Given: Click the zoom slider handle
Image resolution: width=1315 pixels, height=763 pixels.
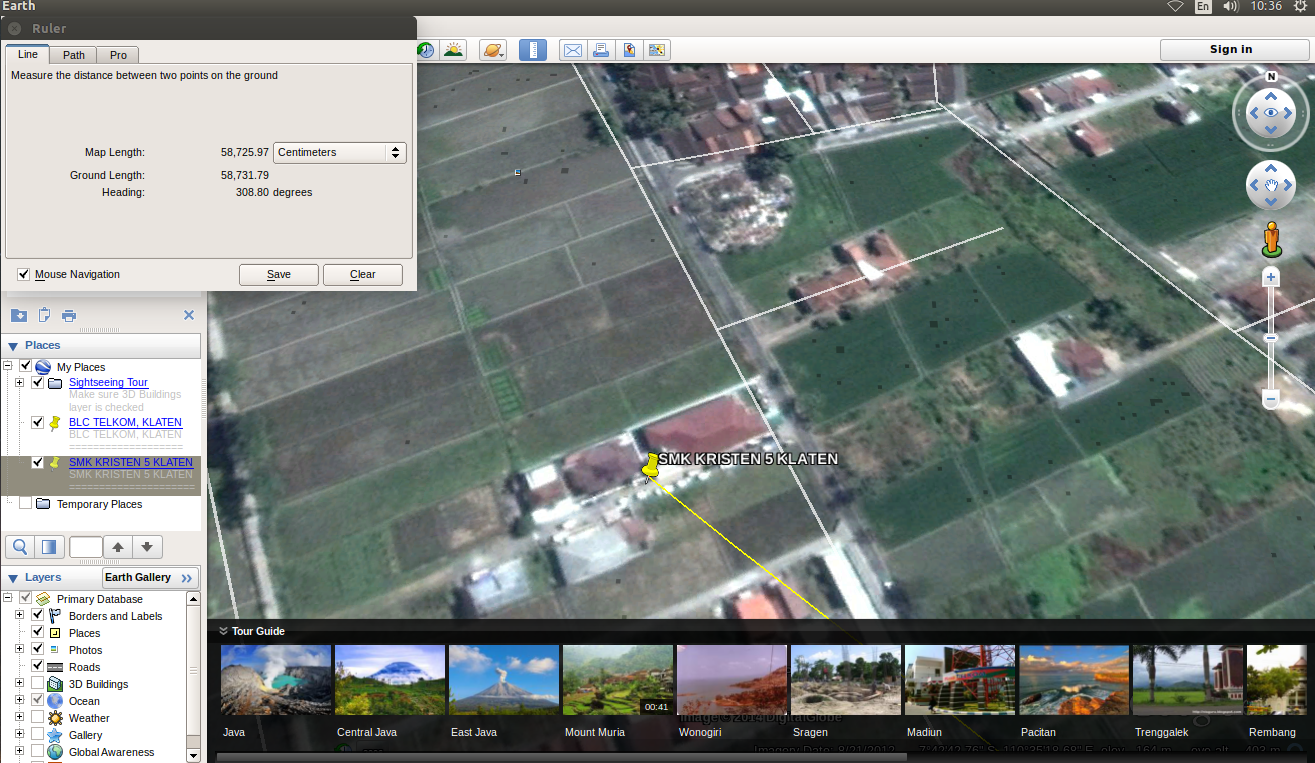Looking at the screenshot, I should point(1271,338).
